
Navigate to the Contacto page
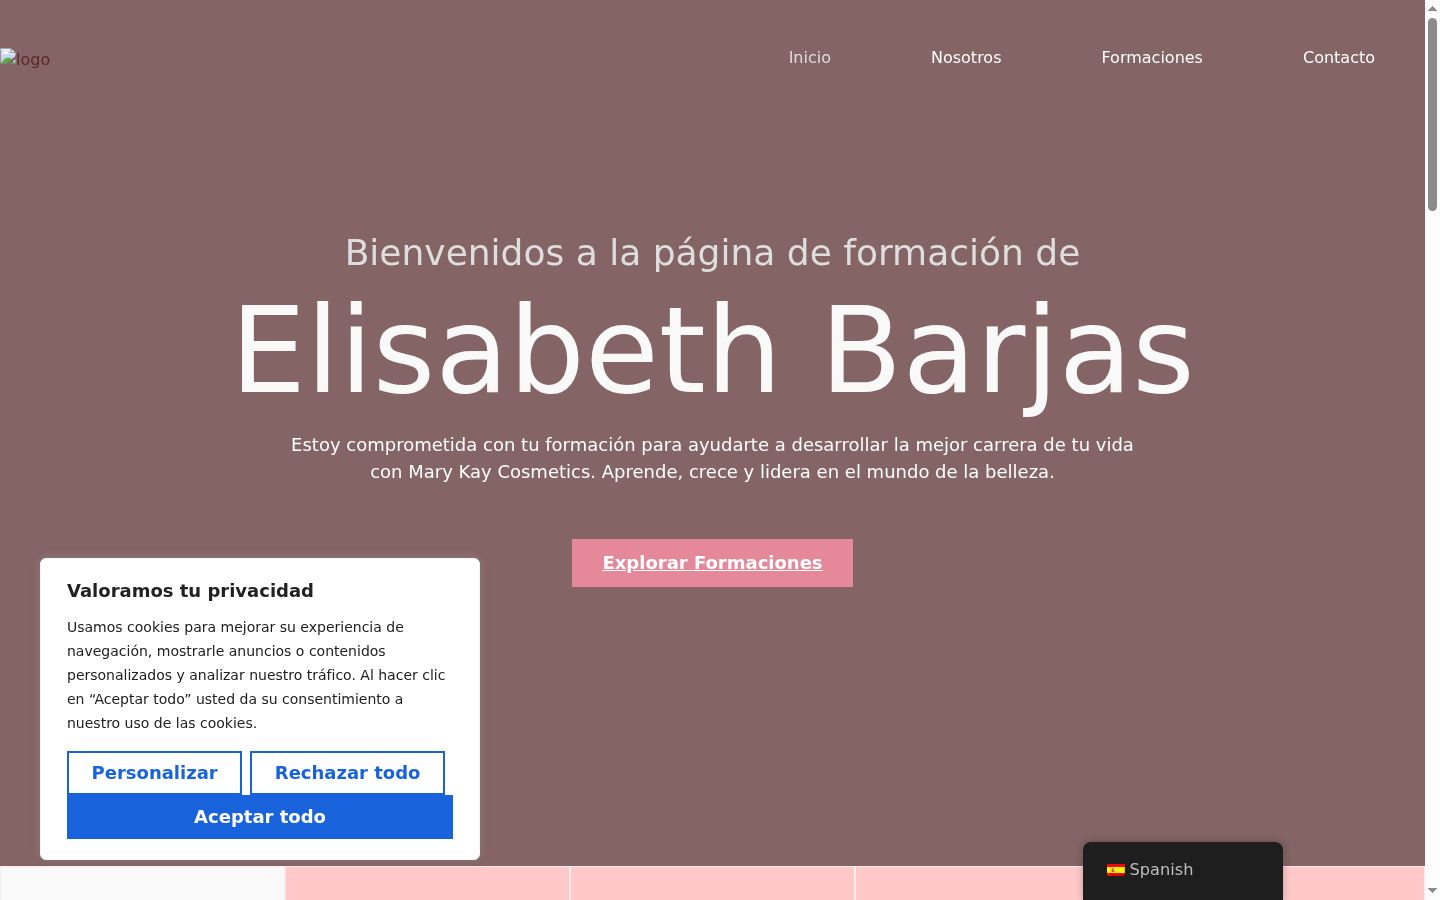click(x=1338, y=58)
